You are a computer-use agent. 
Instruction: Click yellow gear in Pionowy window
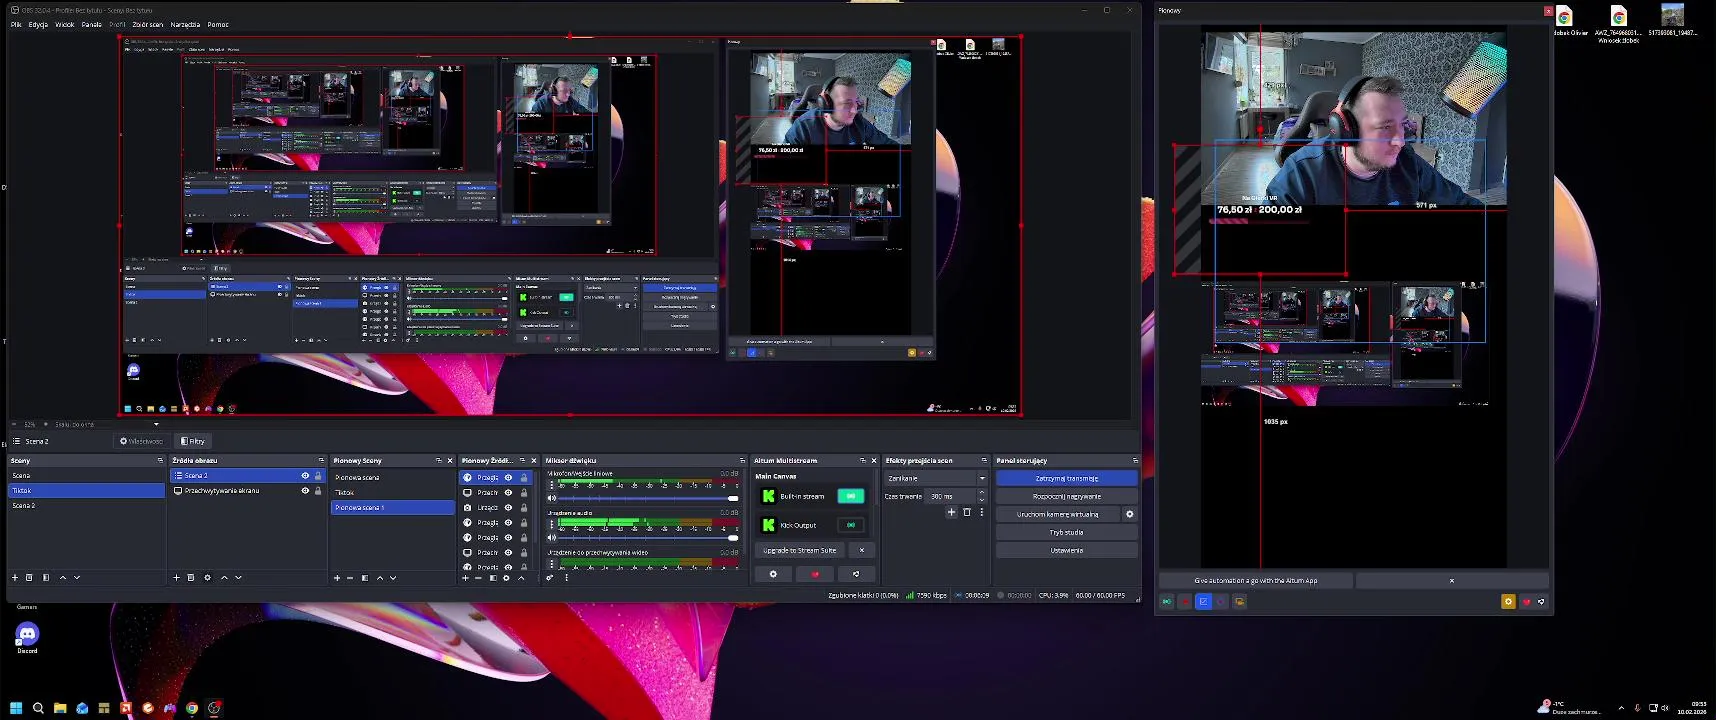coord(1508,601)
